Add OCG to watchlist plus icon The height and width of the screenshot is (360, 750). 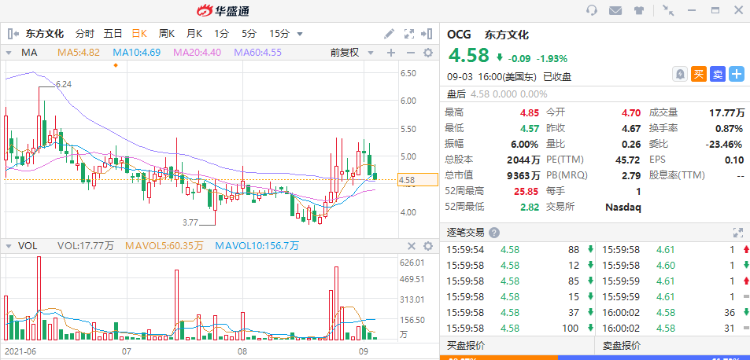pyautogui.click(x=737, y=74)
